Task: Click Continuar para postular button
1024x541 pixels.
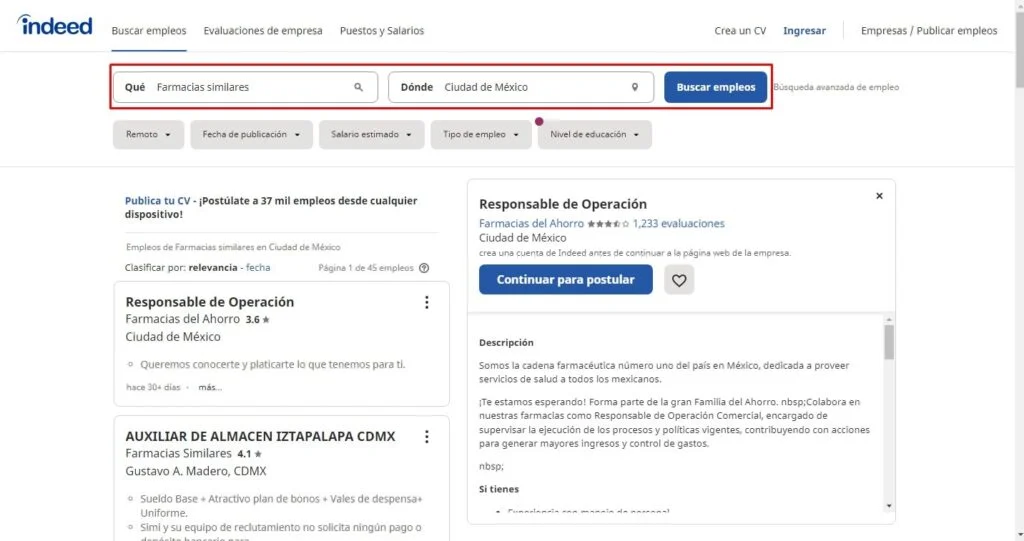Action: pos(566,280)
